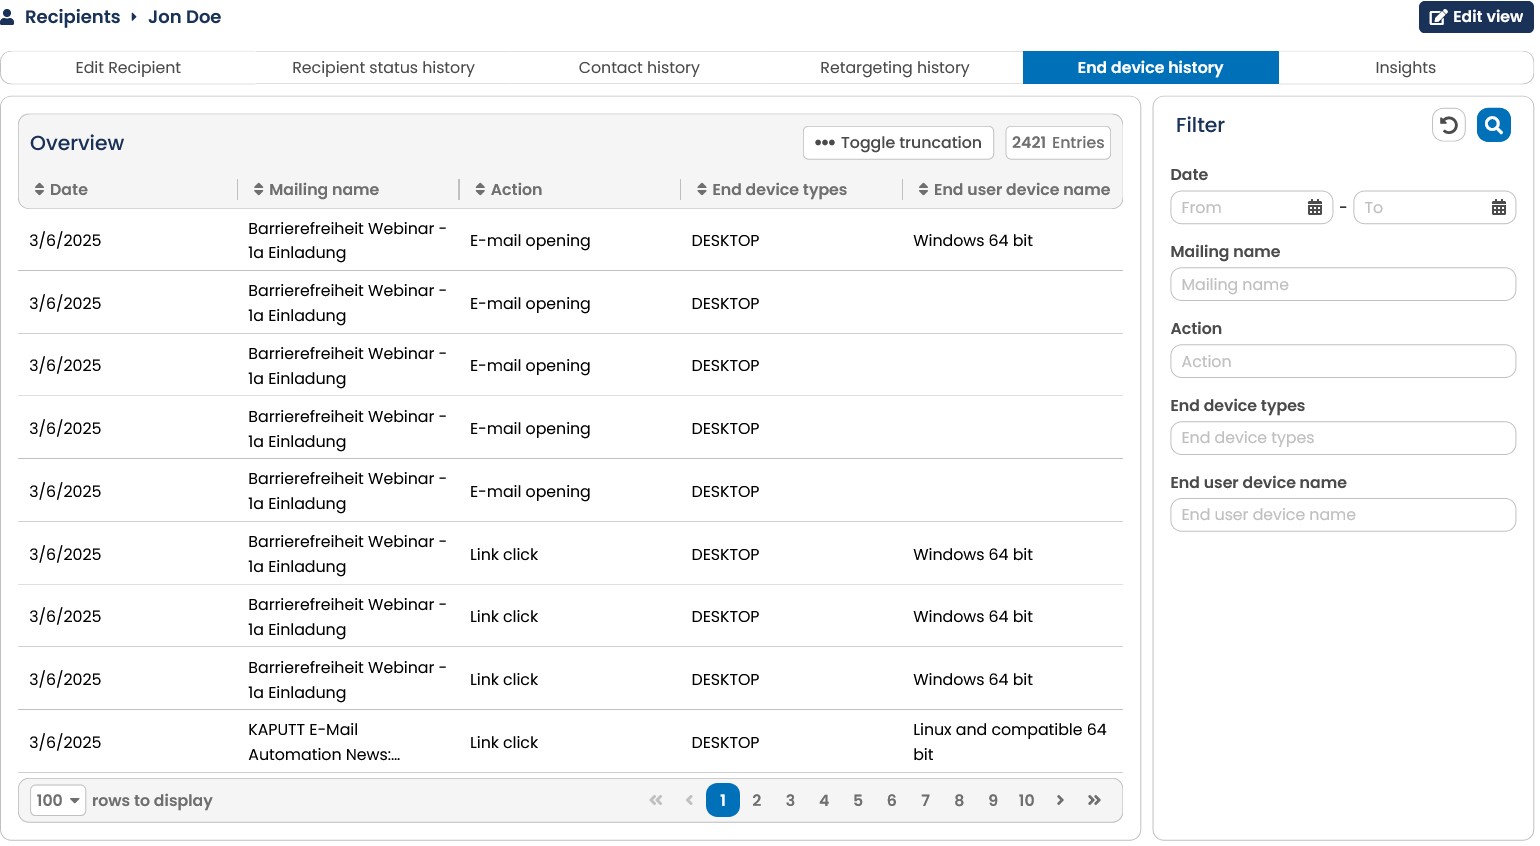Switch to the Insights tab
The height and width of the screenshot is (846, 1540).
click(x=1405, y=68)
